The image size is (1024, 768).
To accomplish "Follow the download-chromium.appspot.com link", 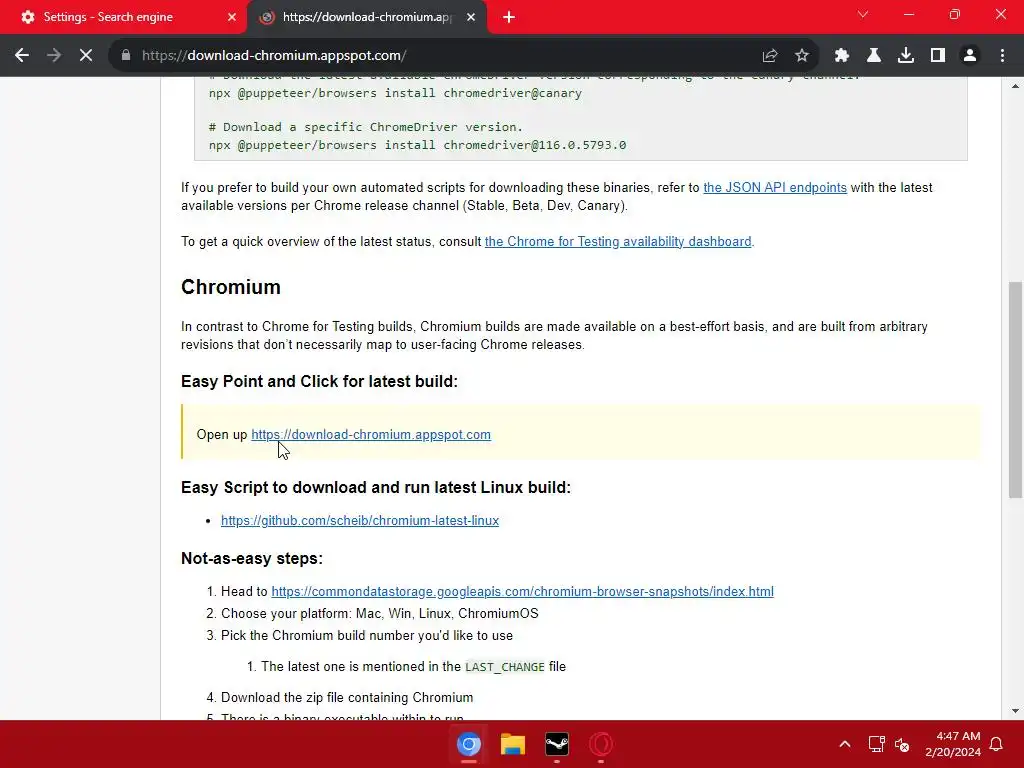I will click(371, 434).
